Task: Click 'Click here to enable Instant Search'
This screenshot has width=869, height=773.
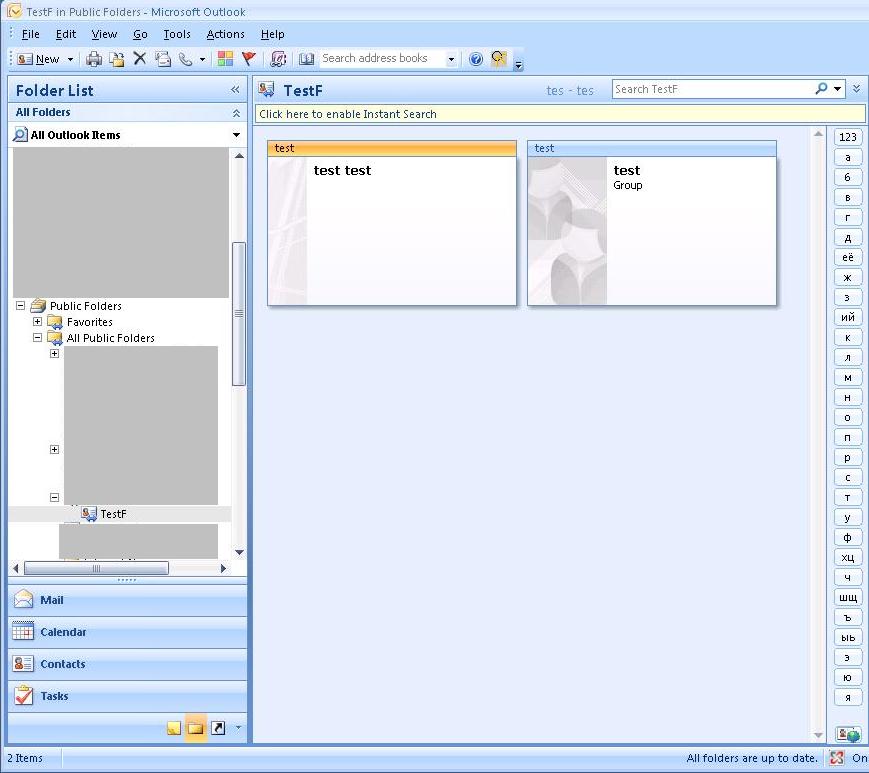Action: pyautogui.click(x=560, y=114)
